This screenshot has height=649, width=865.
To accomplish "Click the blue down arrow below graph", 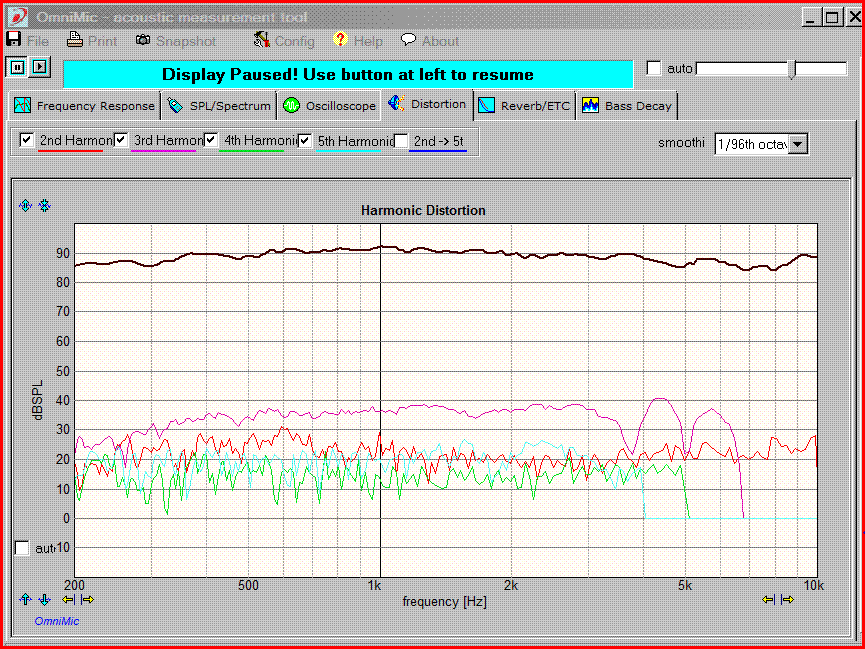I will (45, 599).
